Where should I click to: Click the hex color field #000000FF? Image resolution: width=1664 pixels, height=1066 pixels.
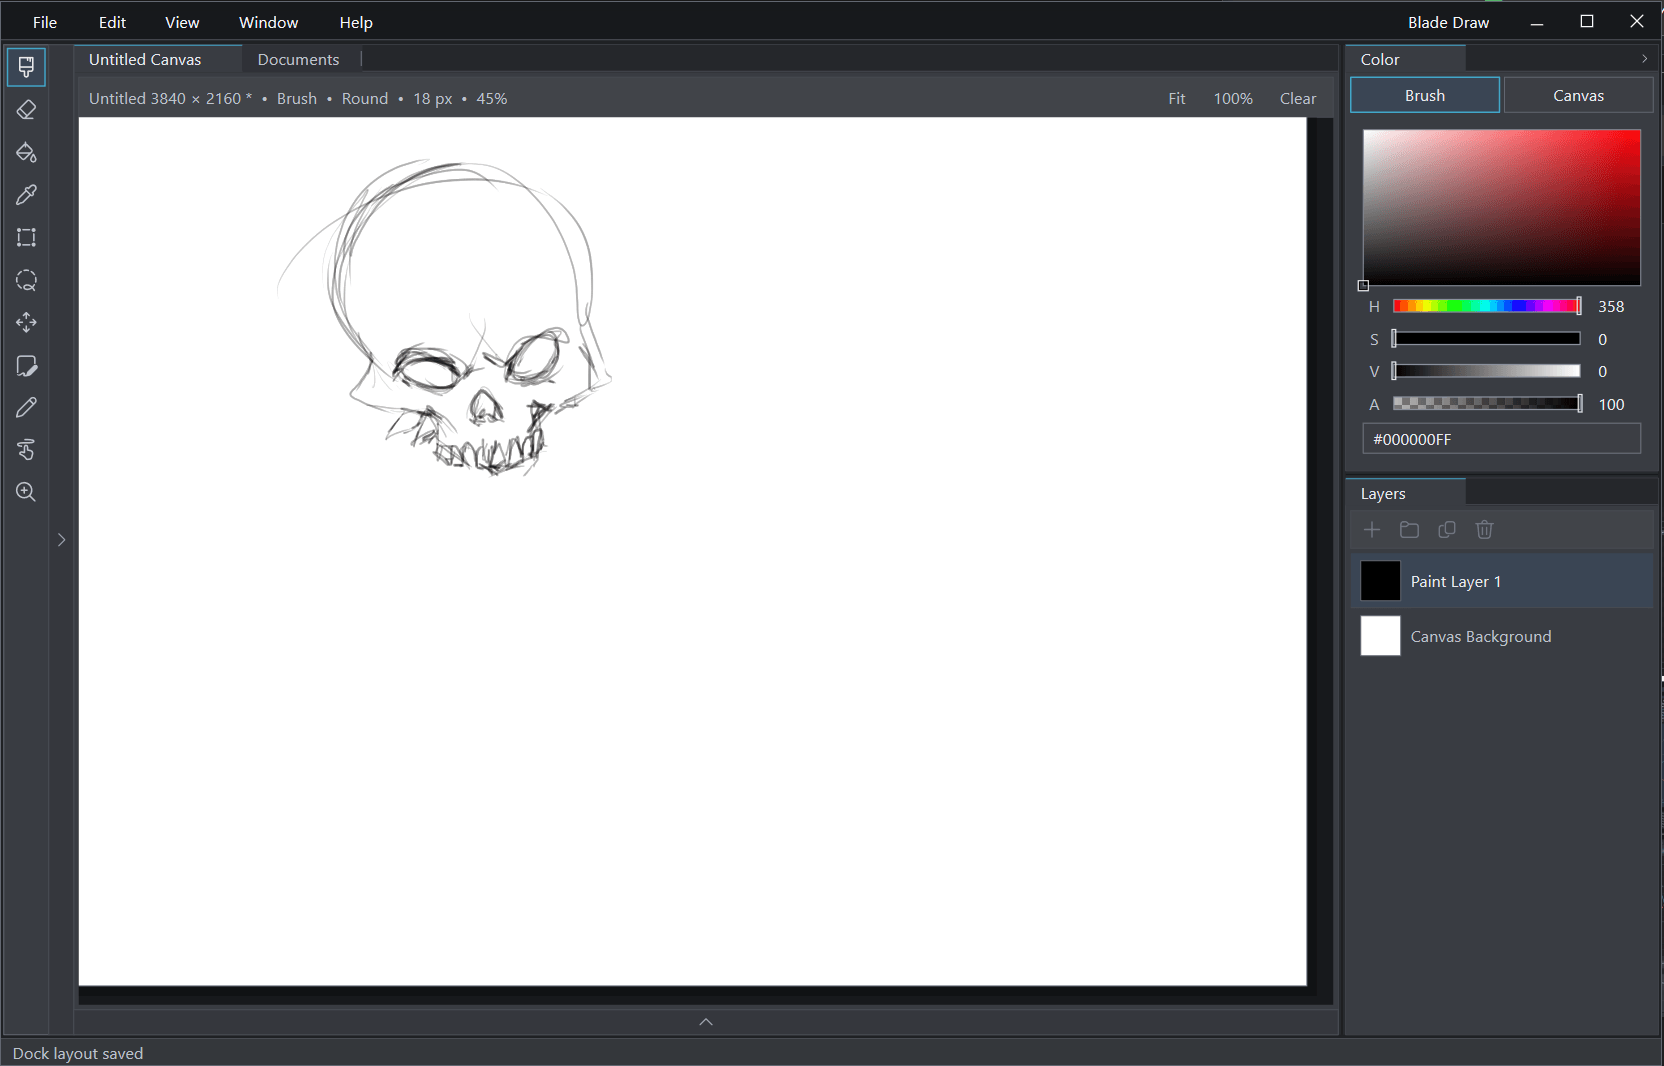(x=1501, y=439)
